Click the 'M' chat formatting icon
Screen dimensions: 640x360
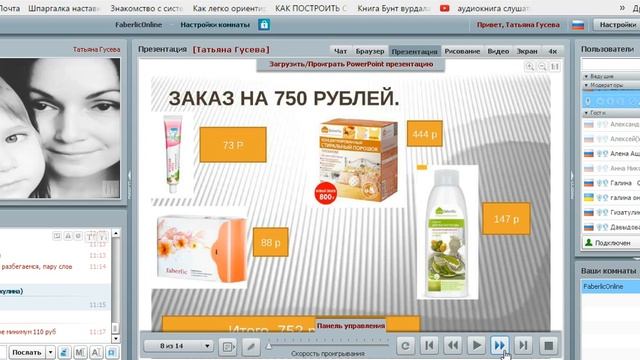click(80, 352)
